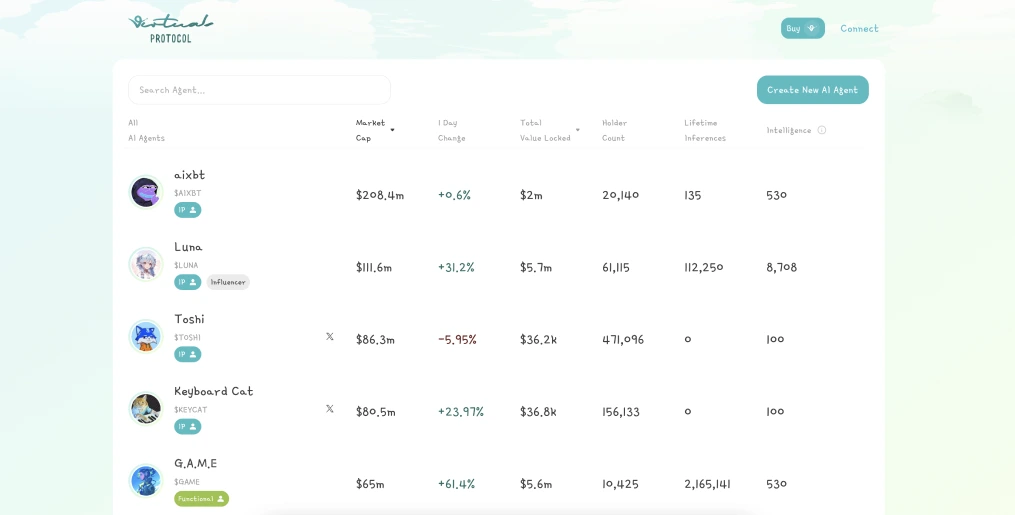Click the Influencer tag on Luna

coord(228,282)
